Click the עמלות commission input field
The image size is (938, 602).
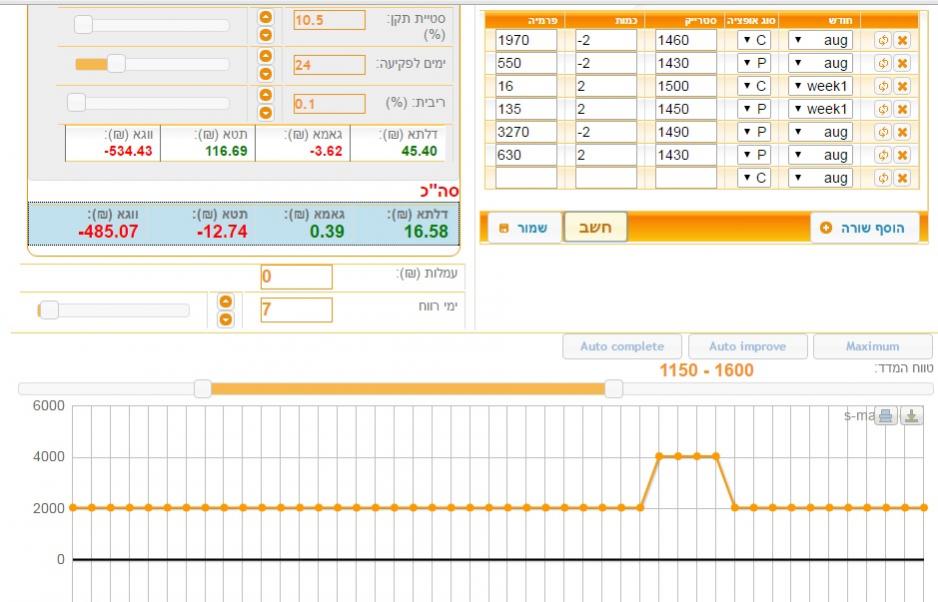pos(296,276)
